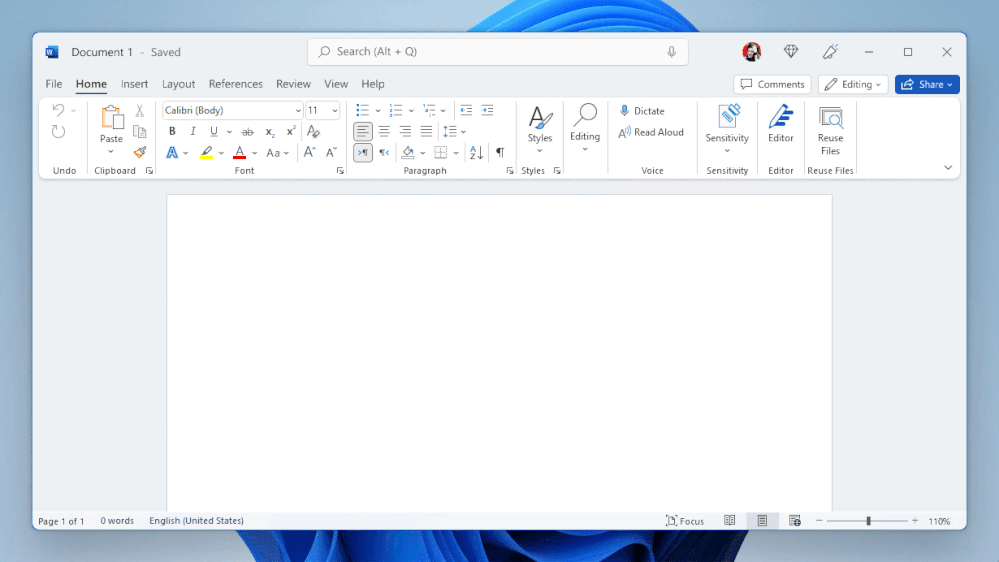Switch to the Review tab
Viewport: 999px width, 562px height.
pyautogui.click(x=293, y=84)
